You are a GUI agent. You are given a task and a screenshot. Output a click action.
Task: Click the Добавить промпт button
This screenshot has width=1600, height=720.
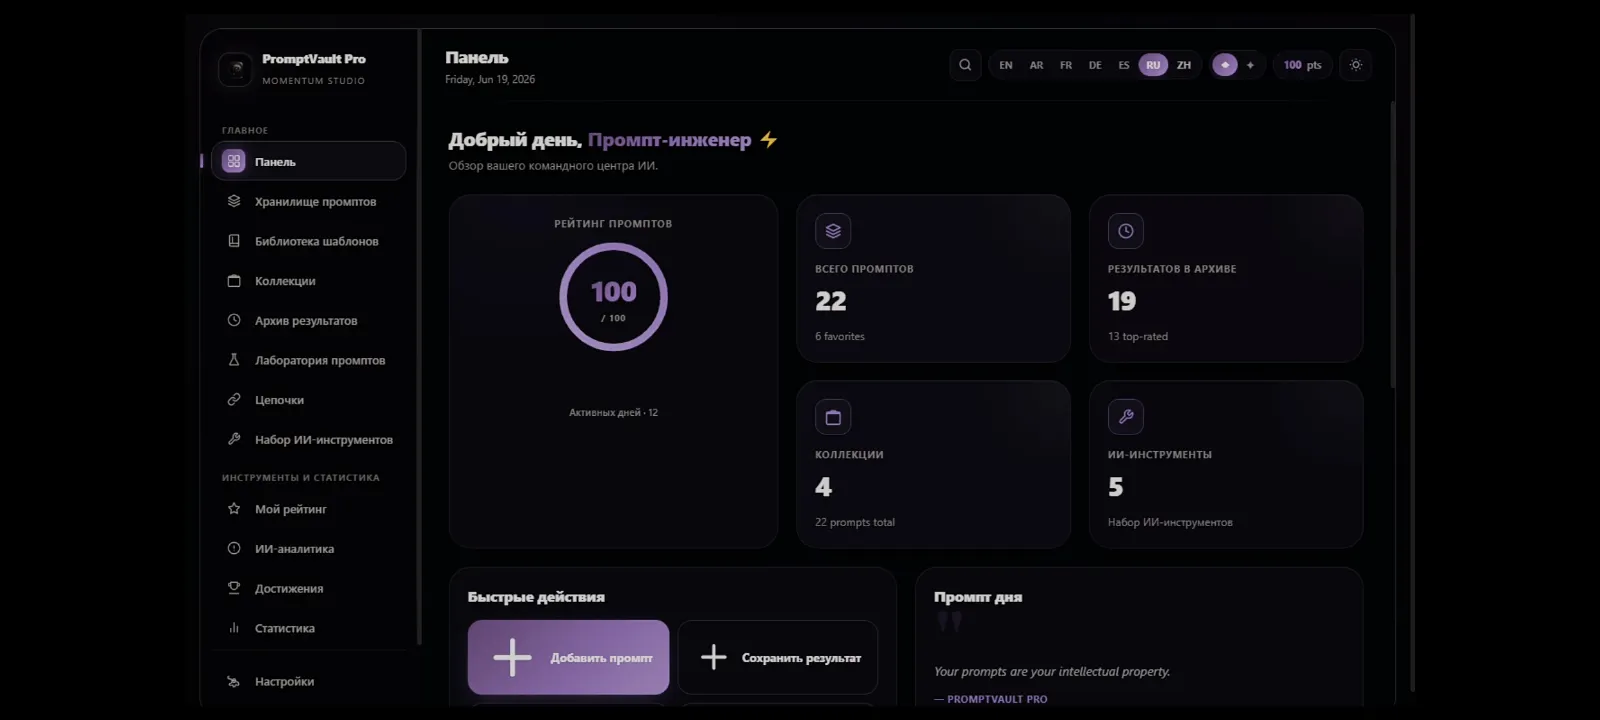[x=568, y=657]
